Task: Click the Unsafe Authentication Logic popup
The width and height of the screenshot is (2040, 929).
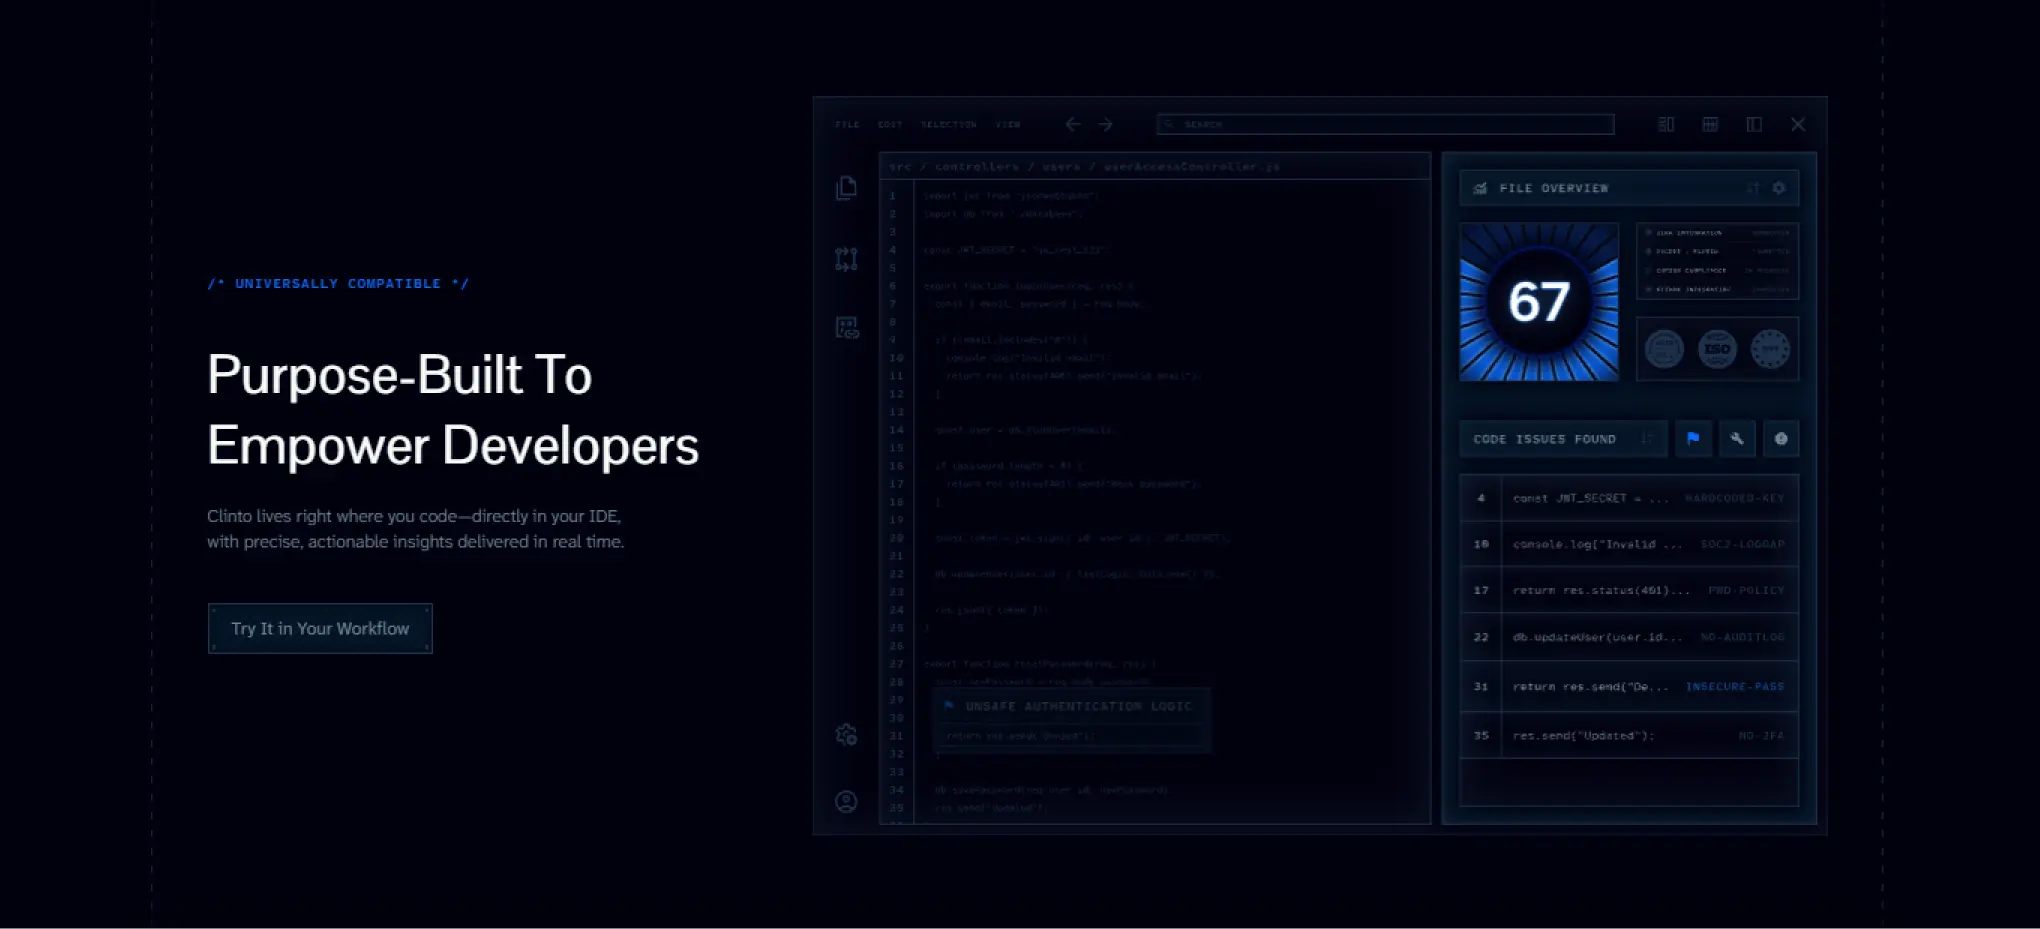Action: [x=1072, y=719]
